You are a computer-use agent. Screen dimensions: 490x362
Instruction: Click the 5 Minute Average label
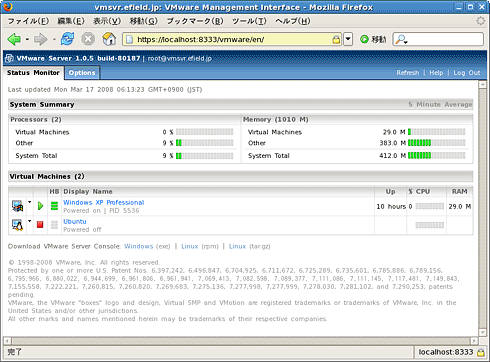[x=440, y=105]
